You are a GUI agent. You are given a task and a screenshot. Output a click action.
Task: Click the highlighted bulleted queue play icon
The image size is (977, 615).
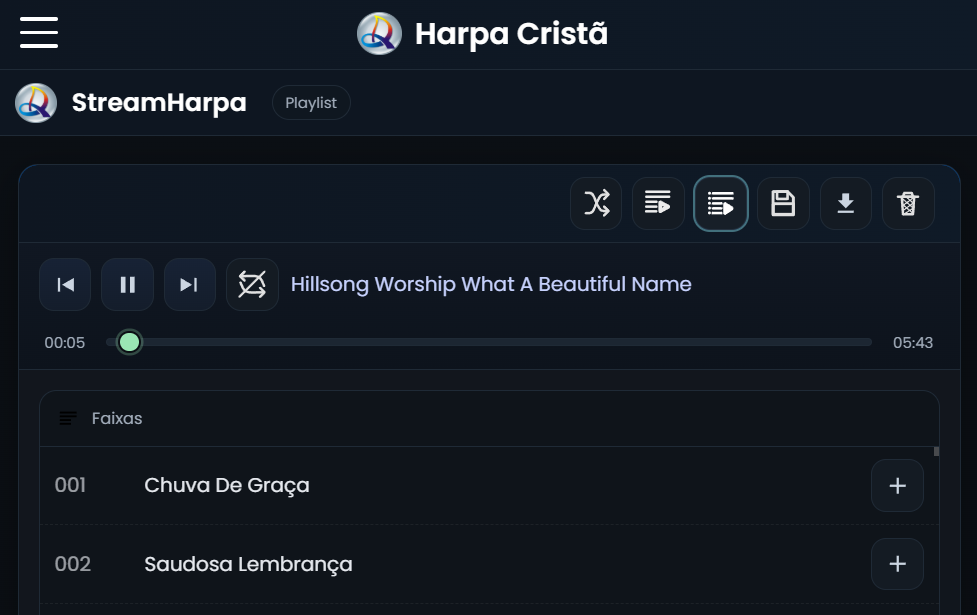pyautogui.click(x=720, y=204)
